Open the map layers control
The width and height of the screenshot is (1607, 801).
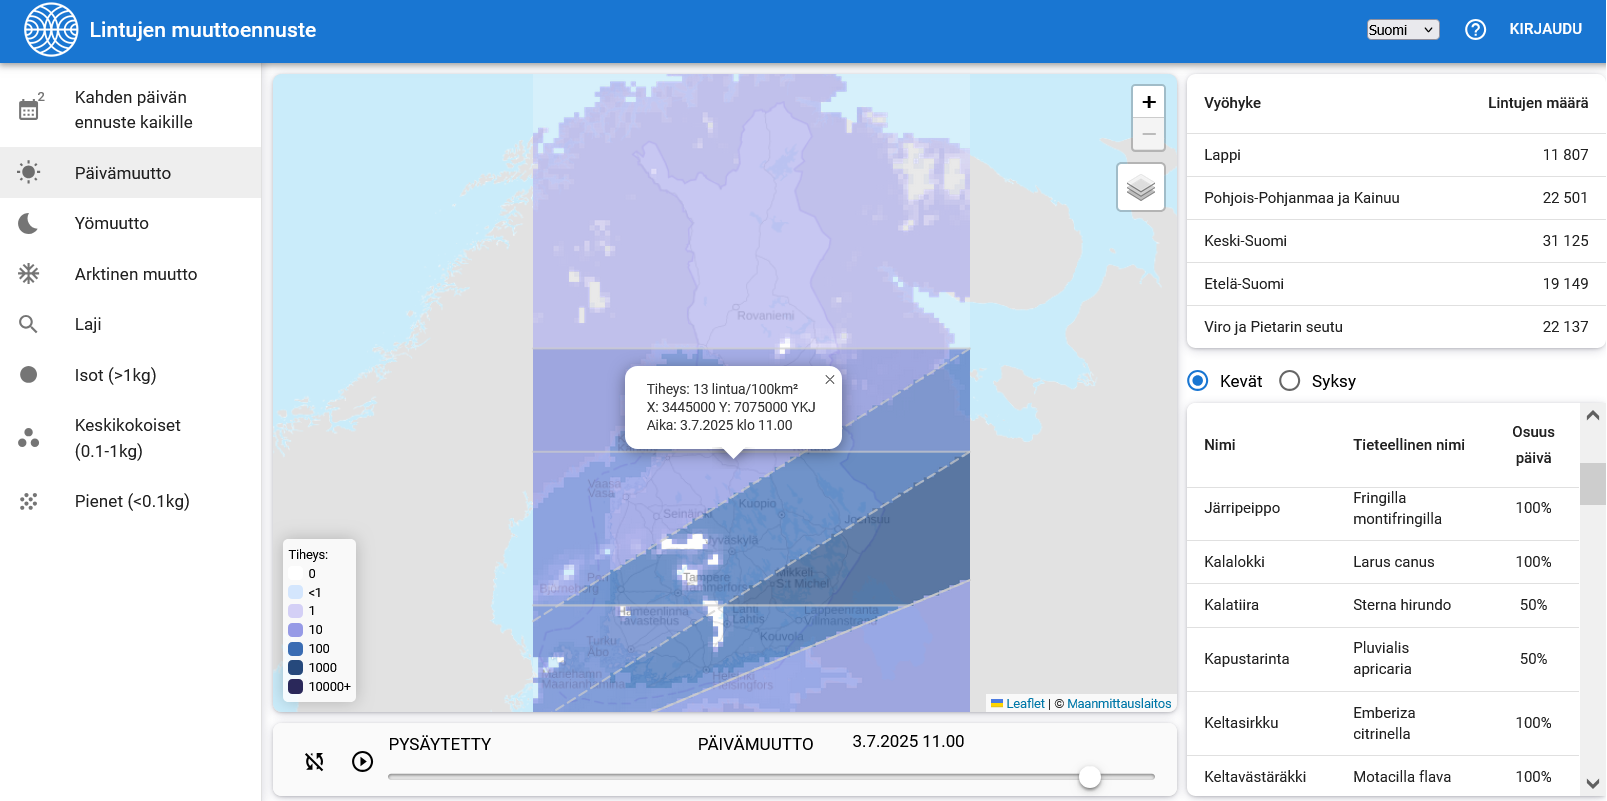click(1141, 187)
